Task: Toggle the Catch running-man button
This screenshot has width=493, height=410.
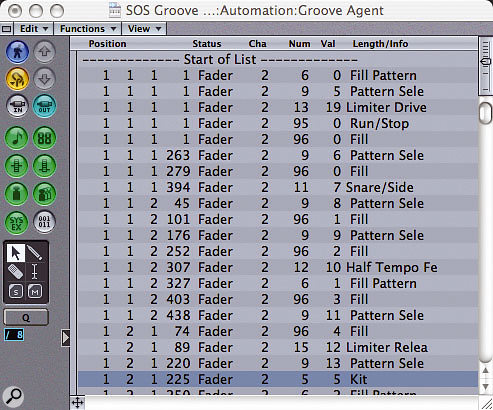Action: pyautogui.click(x=17, y=52)
